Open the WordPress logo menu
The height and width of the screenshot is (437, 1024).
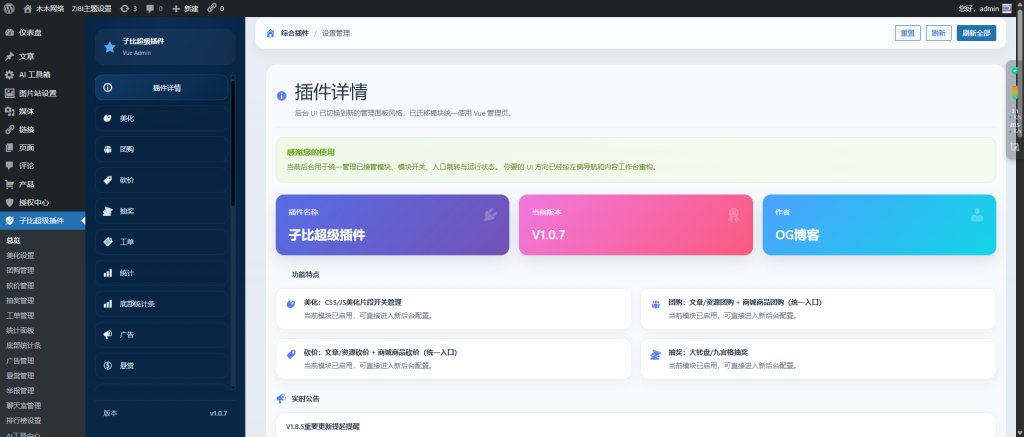pyautogui.click(x=9, y=8)
